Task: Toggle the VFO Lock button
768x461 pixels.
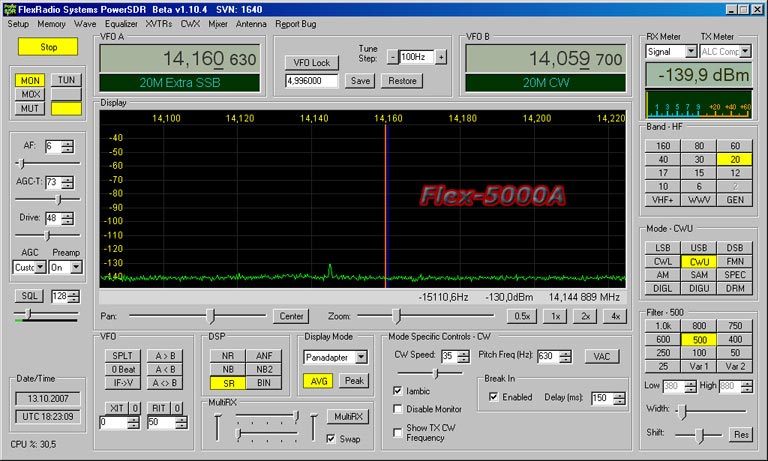Action: (312, 63)
